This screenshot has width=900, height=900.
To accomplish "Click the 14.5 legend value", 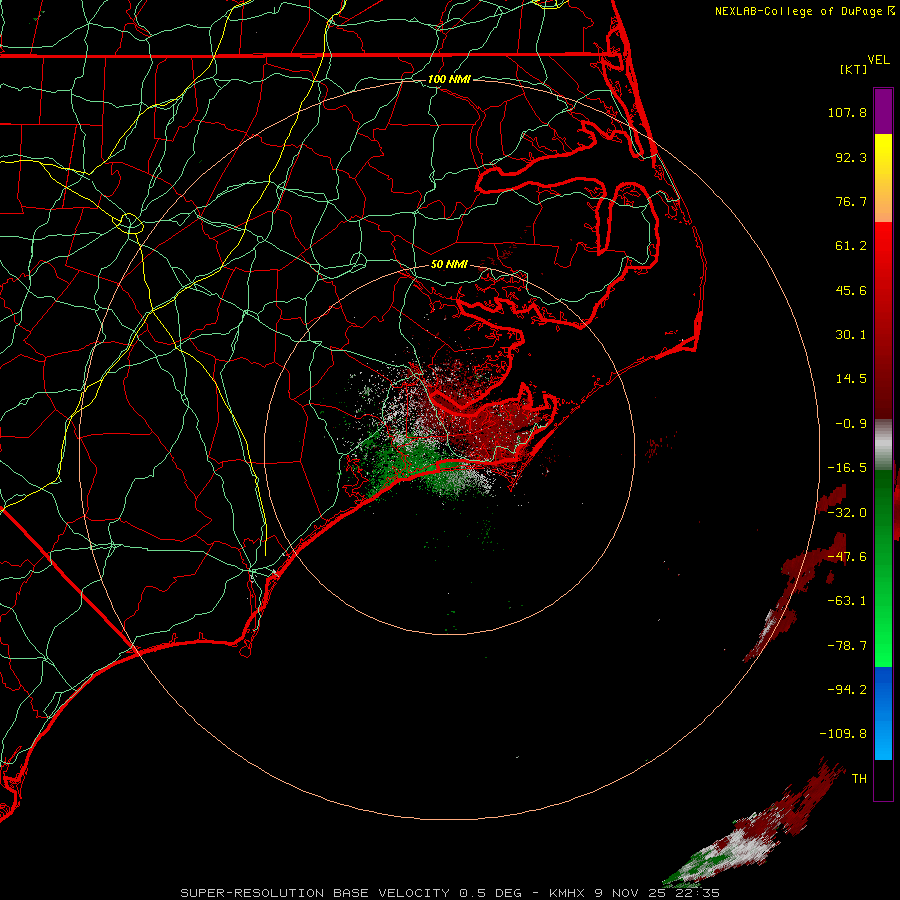I will coord(851,379).
